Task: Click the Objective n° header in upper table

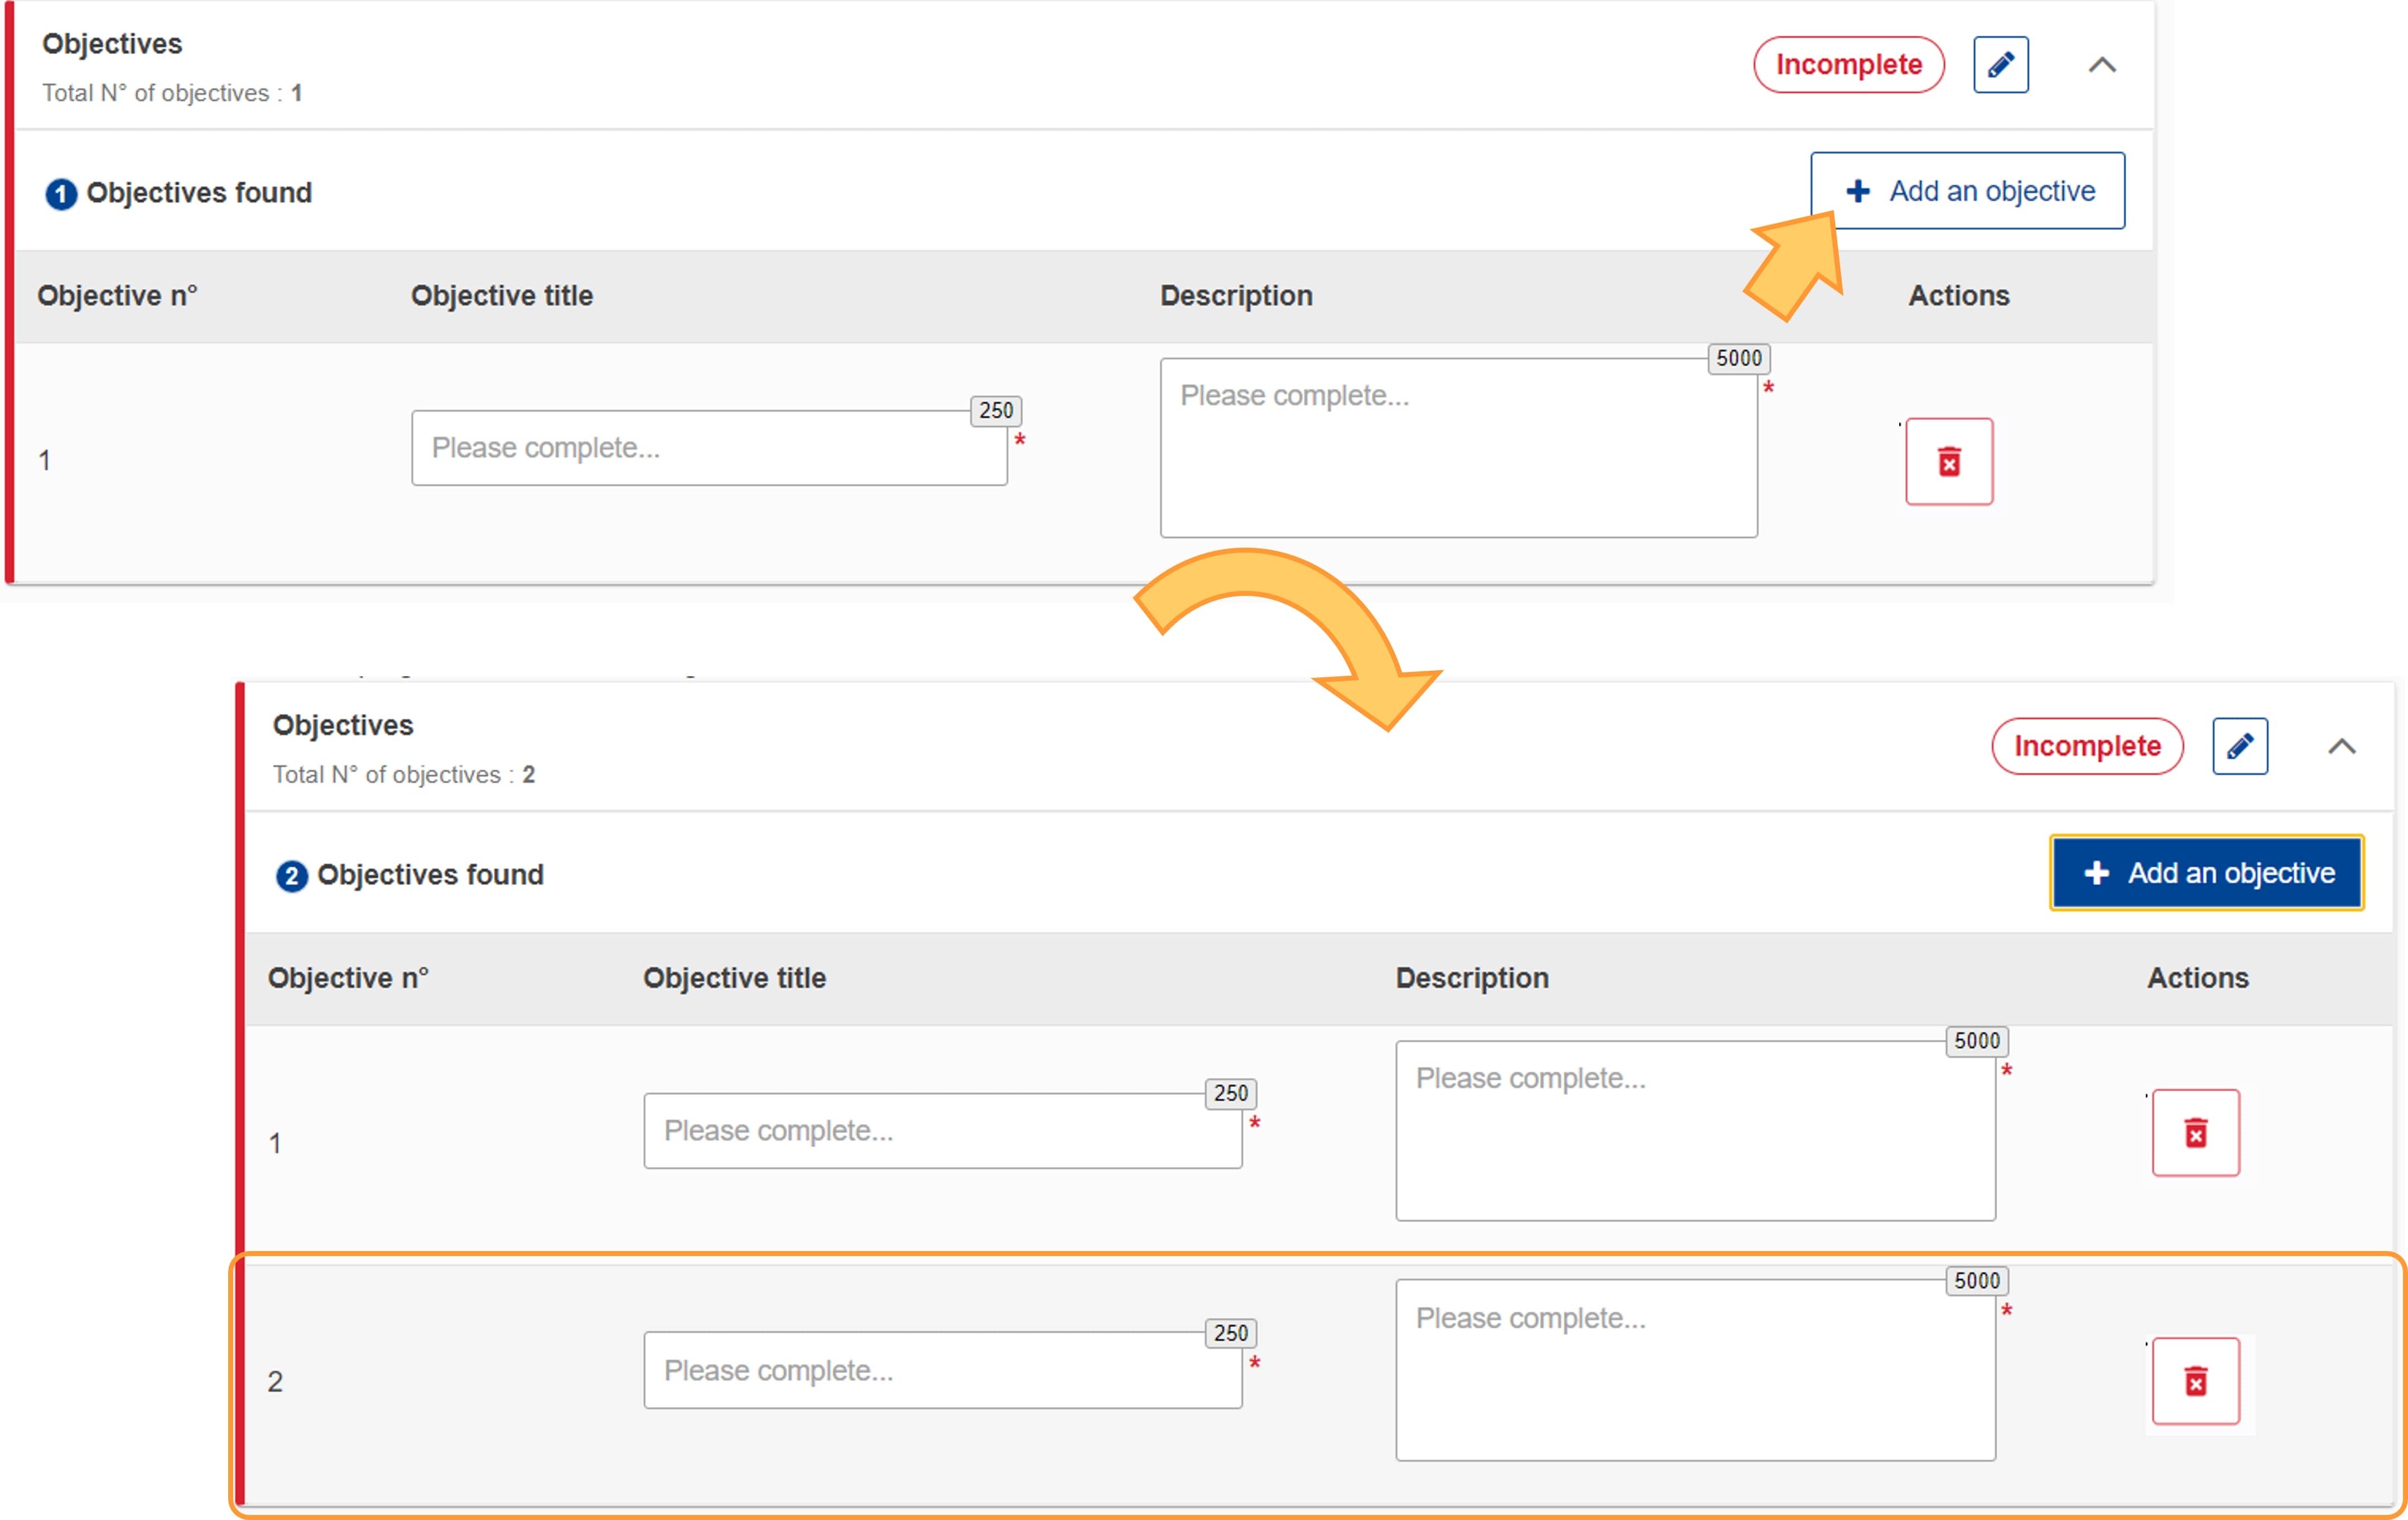Action: [x=117, y=296]
